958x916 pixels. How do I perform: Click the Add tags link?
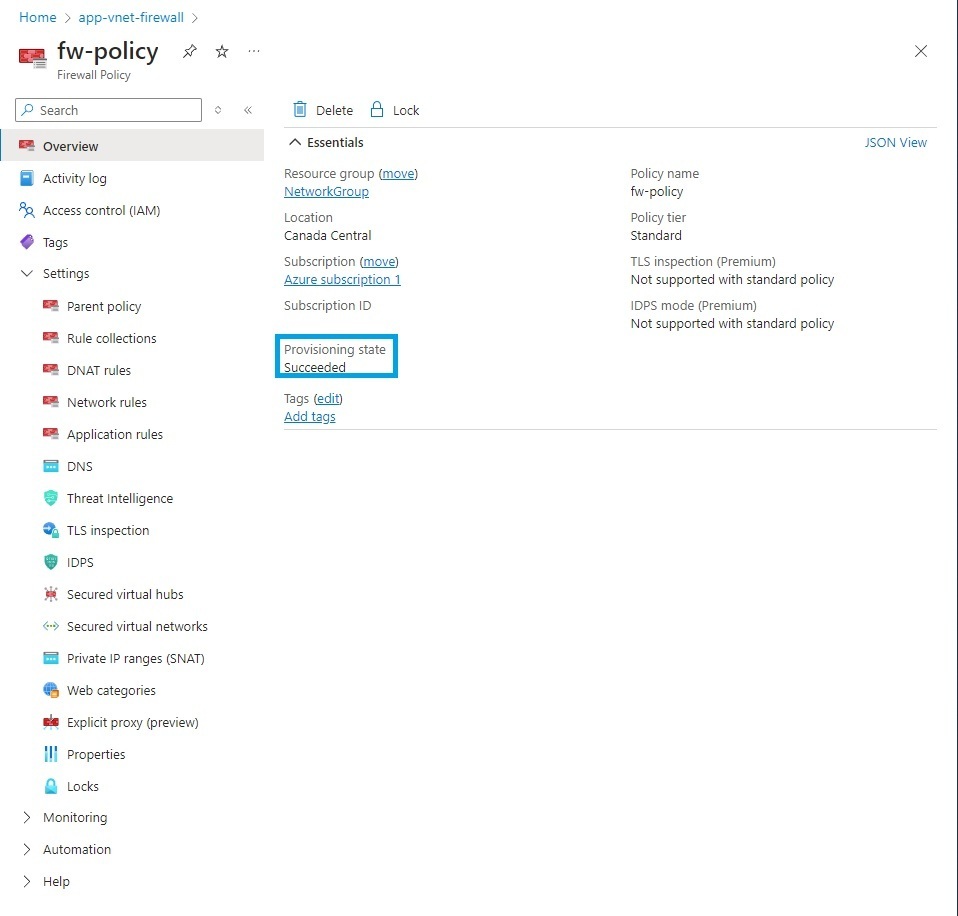coord(310,416)
